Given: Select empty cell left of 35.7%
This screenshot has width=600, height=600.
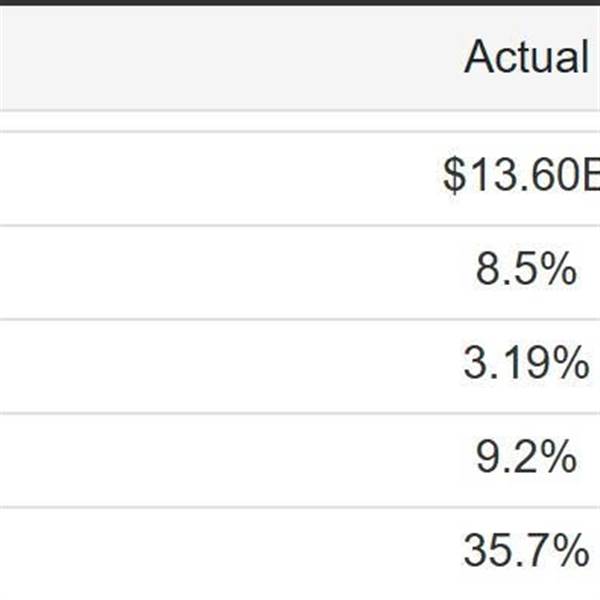Looking at the screenshot, I should click(x=200, y=551).
